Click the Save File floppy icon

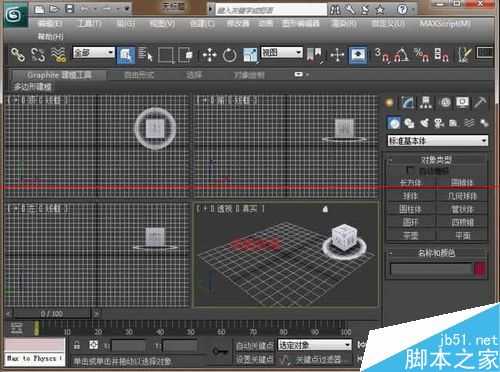(x=69, y=9)
